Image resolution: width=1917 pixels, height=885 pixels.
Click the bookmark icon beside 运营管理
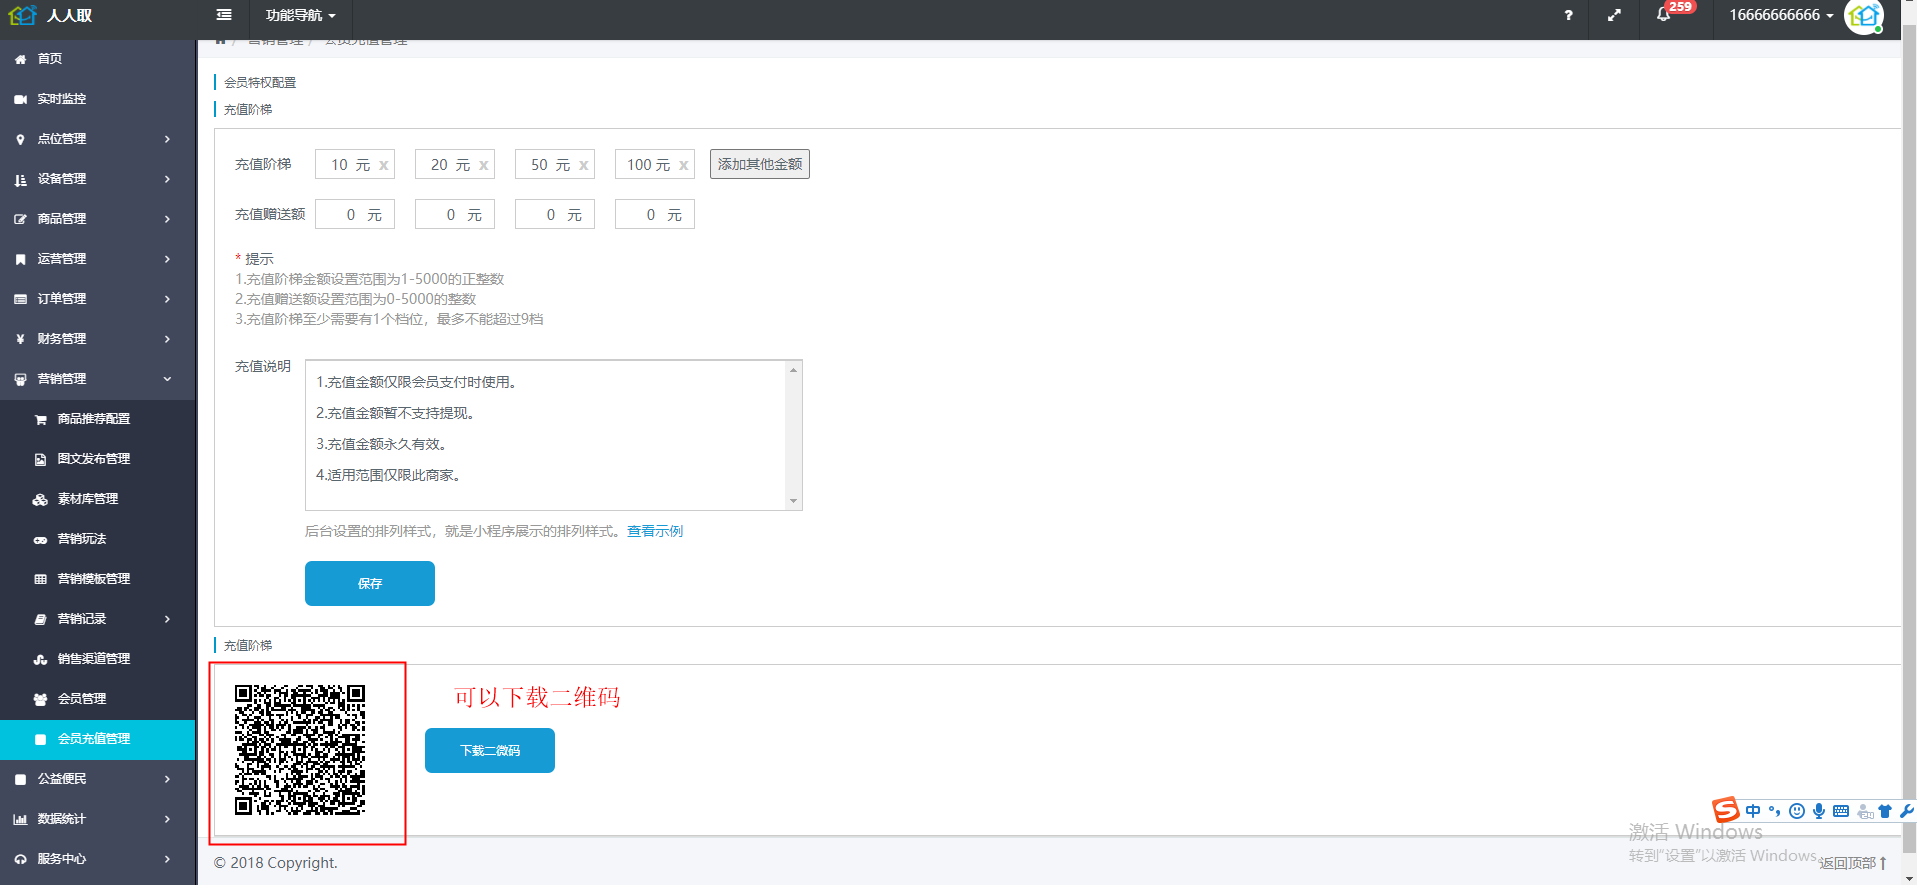click(20, 259)
